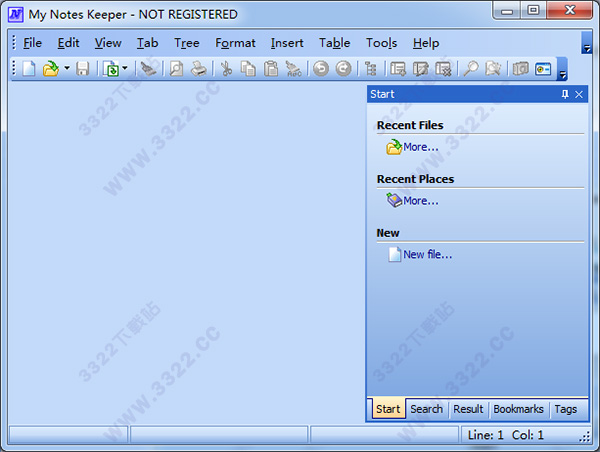Click the blank page icon under New
This screenshot has width=600, height=452.
point(395,254)
